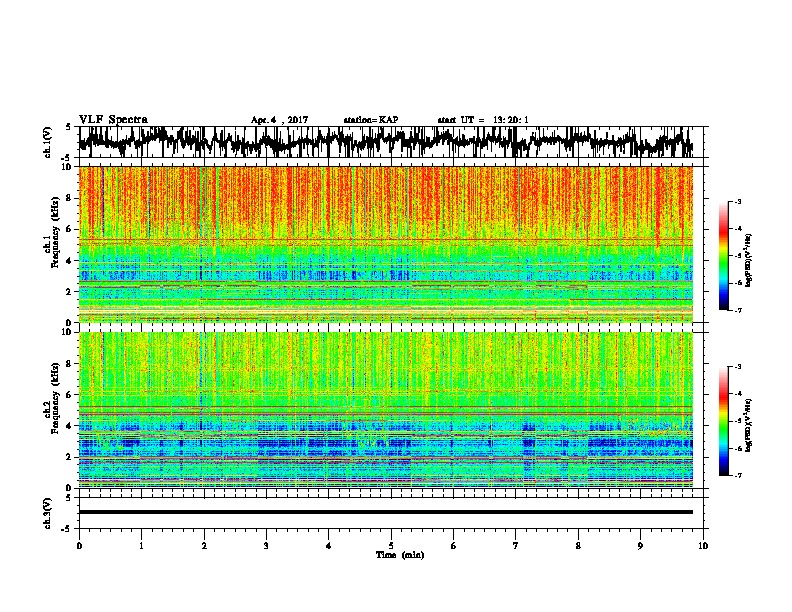This screenshot has height=612, width=792.
Task: Click the ch.3 flat black trace line
Action: [385, 512]
